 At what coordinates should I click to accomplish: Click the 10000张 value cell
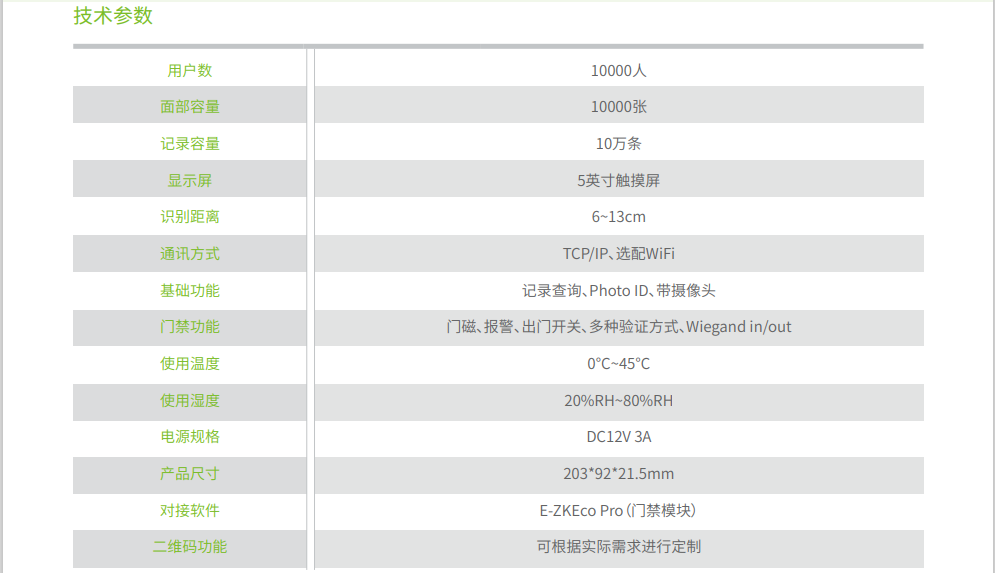click(619, 107)
